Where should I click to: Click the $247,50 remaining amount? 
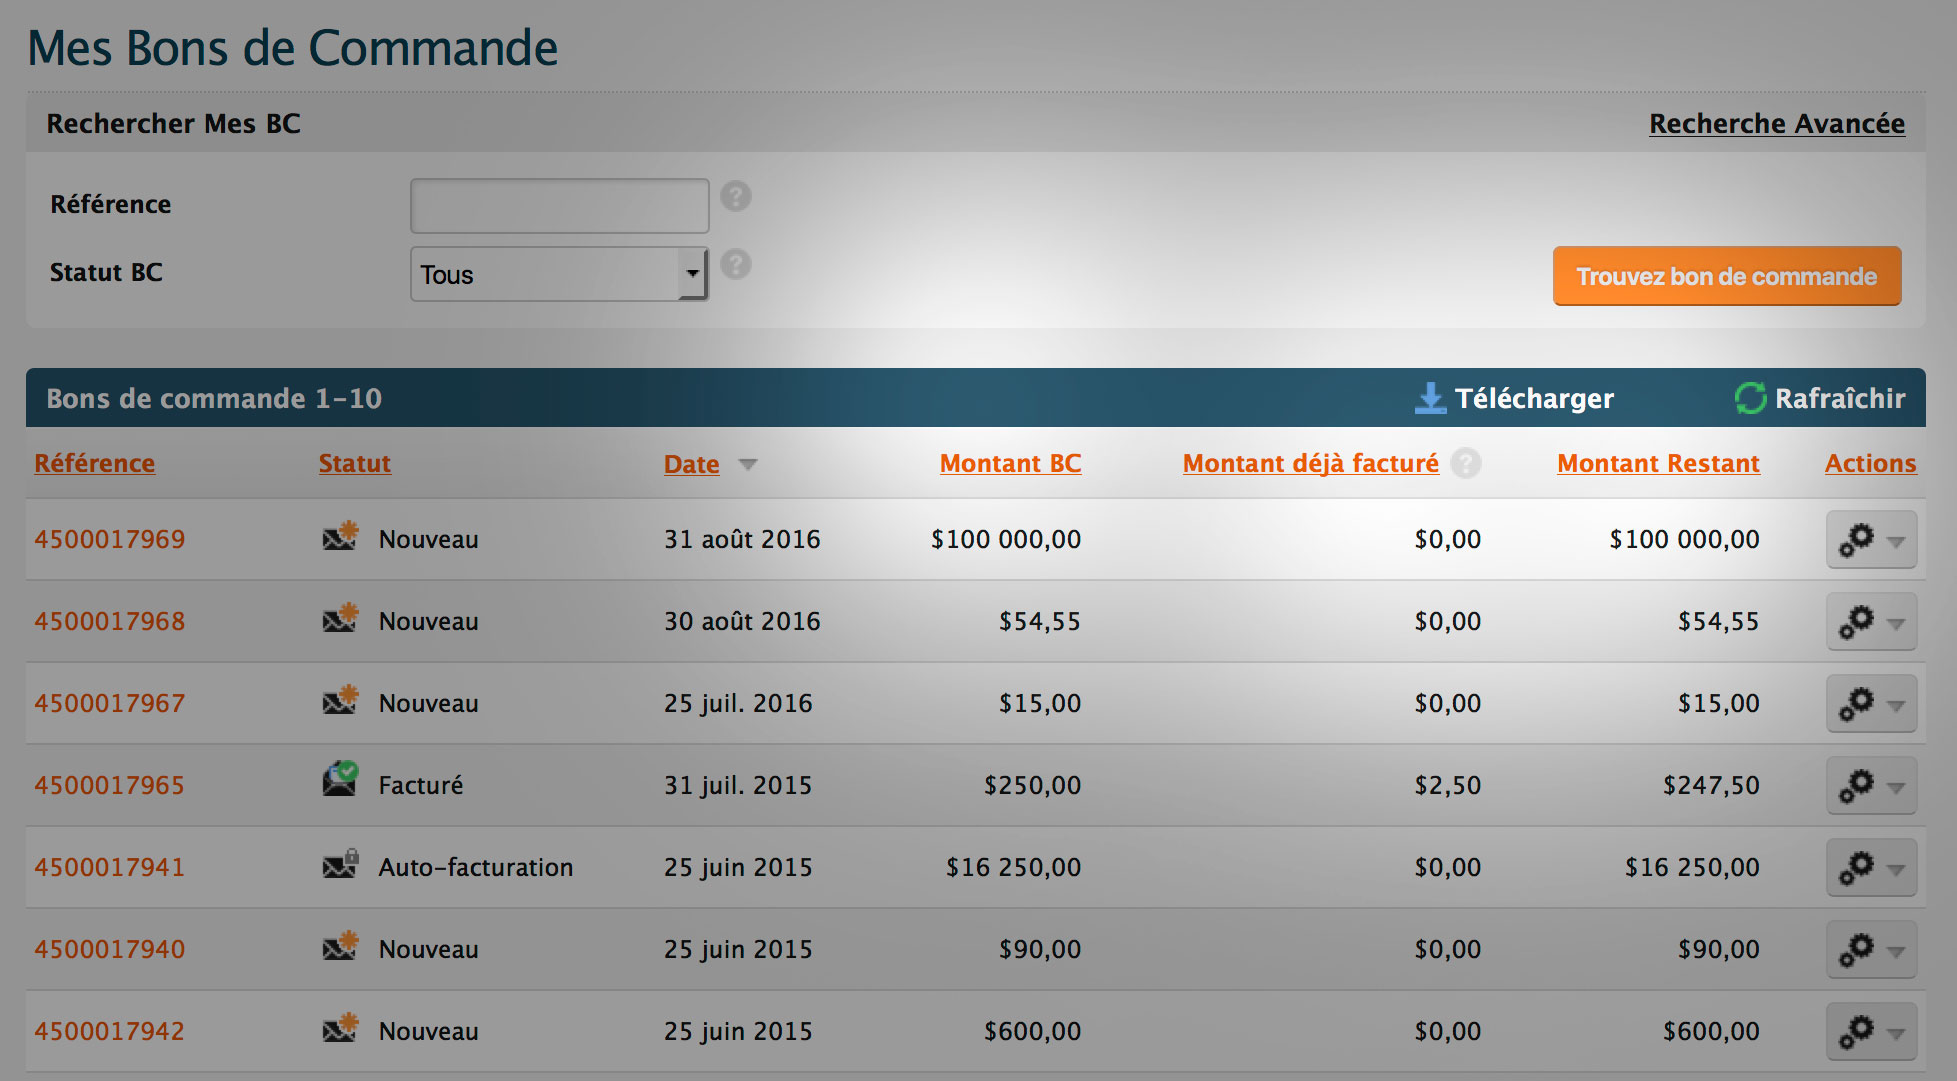click(1711, 785)
